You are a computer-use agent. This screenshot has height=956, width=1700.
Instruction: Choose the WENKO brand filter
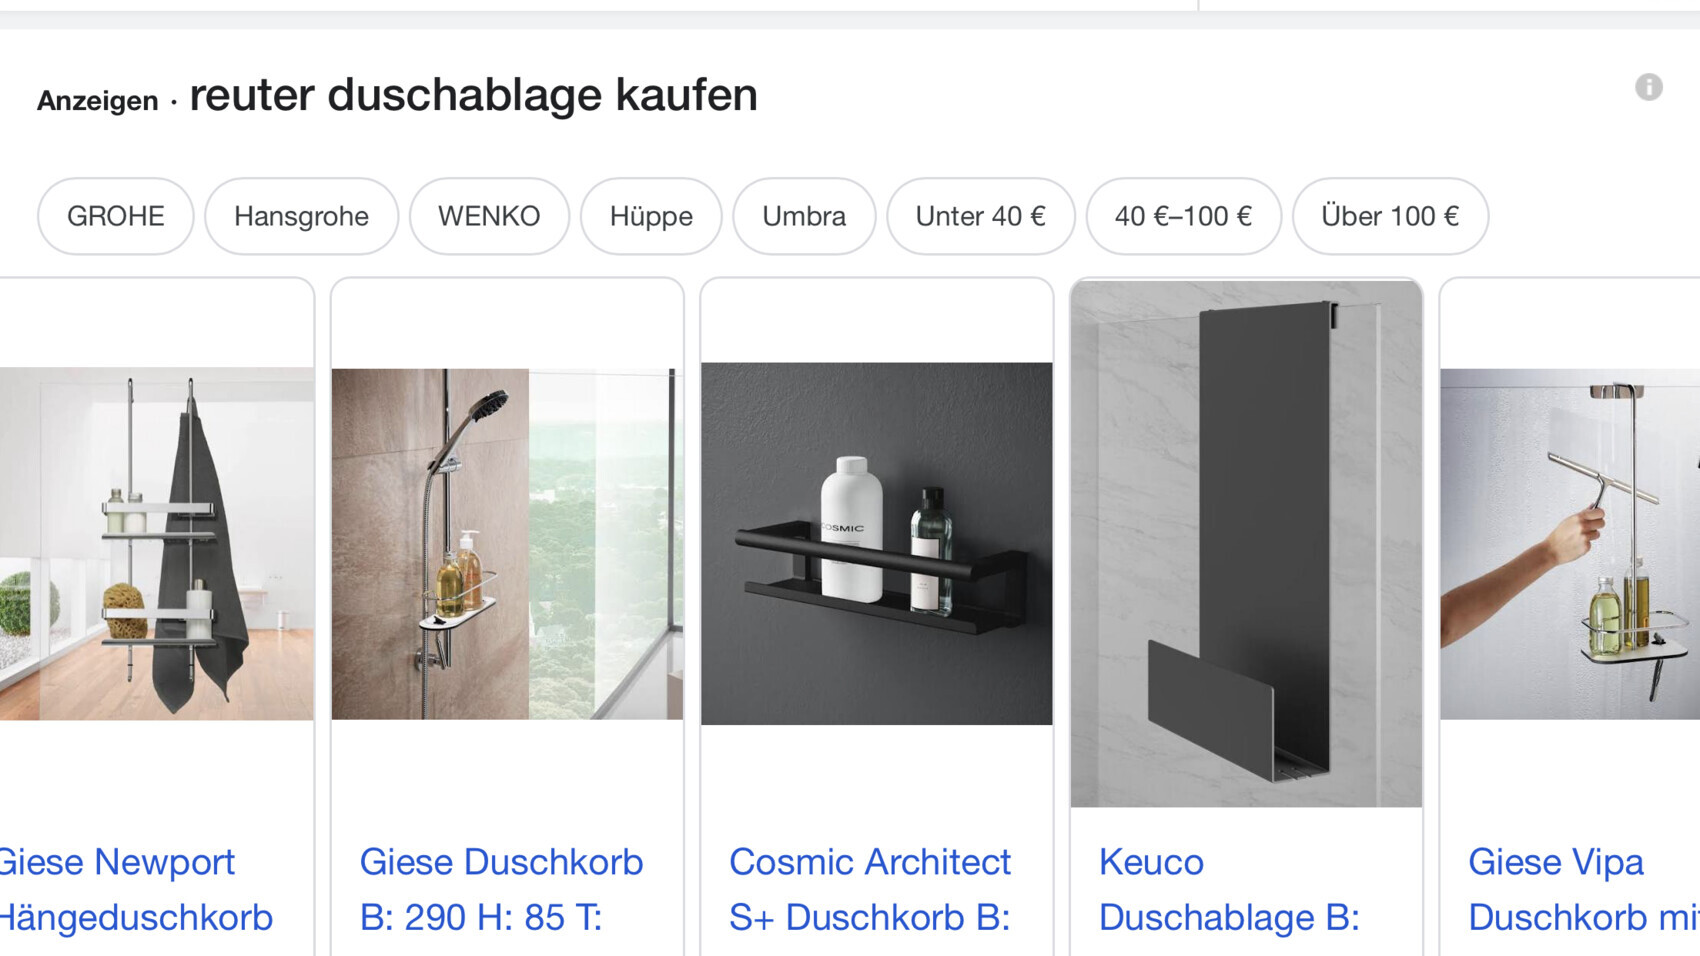tap(489, 216)
